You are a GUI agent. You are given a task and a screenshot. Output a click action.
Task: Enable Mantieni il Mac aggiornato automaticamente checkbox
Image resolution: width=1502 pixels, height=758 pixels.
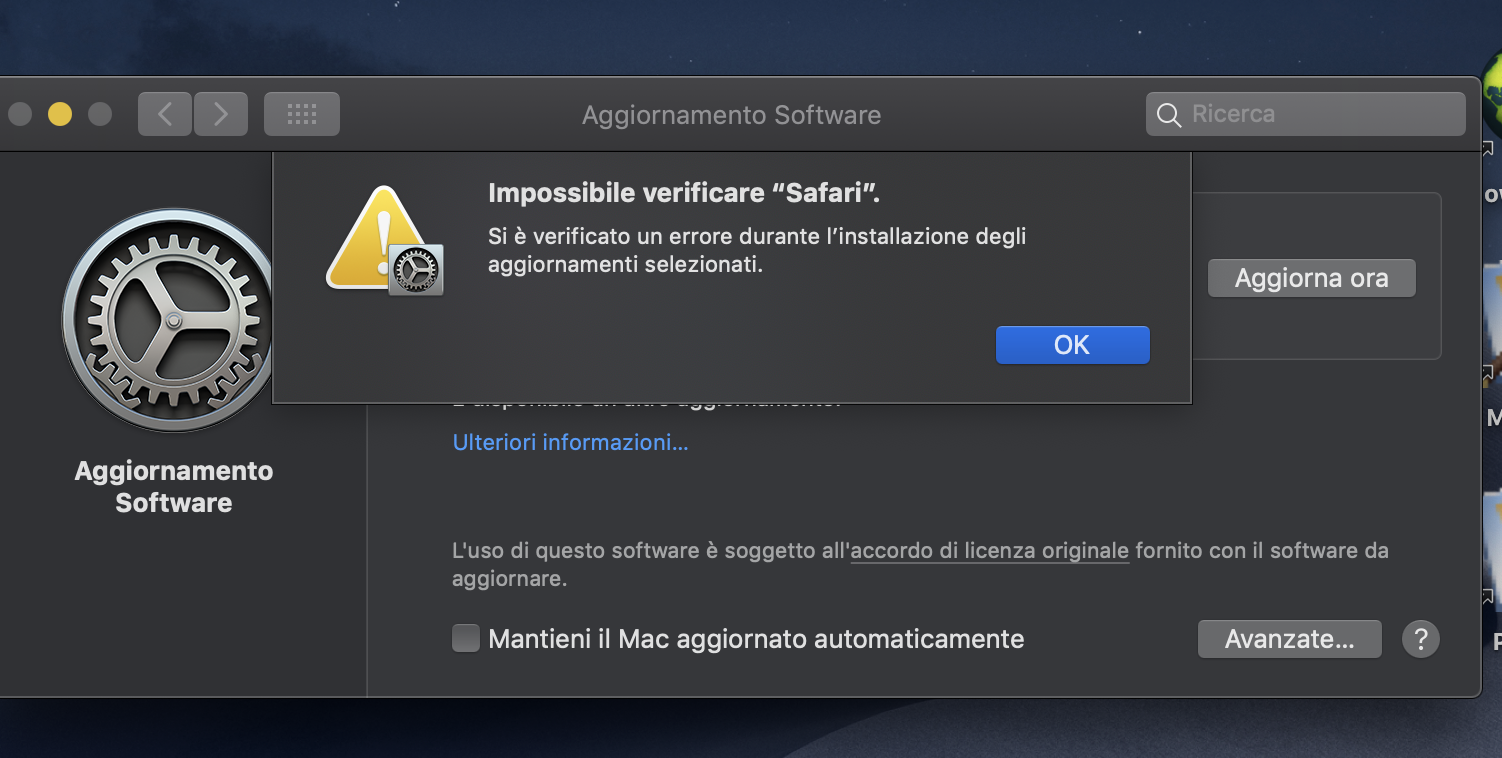pos(466,638)
